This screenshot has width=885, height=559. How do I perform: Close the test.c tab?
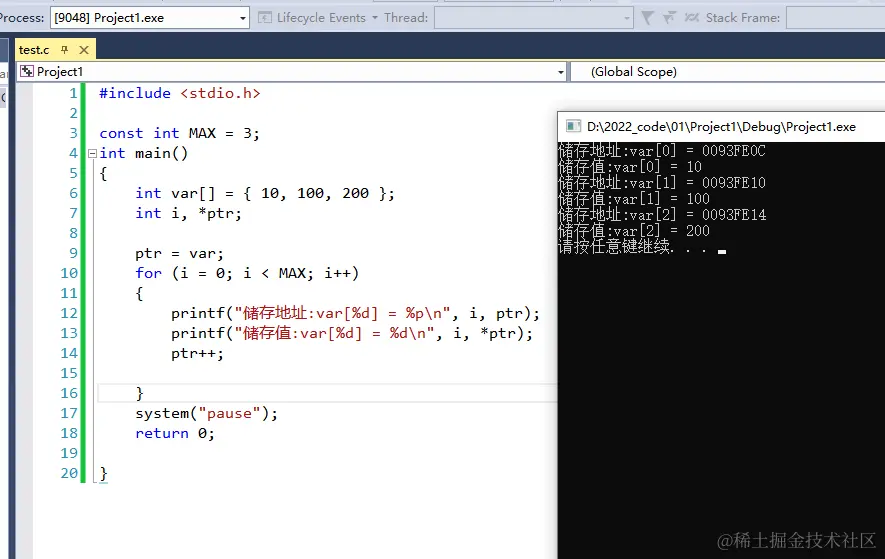pyautogui.click(x=84, y=50)
